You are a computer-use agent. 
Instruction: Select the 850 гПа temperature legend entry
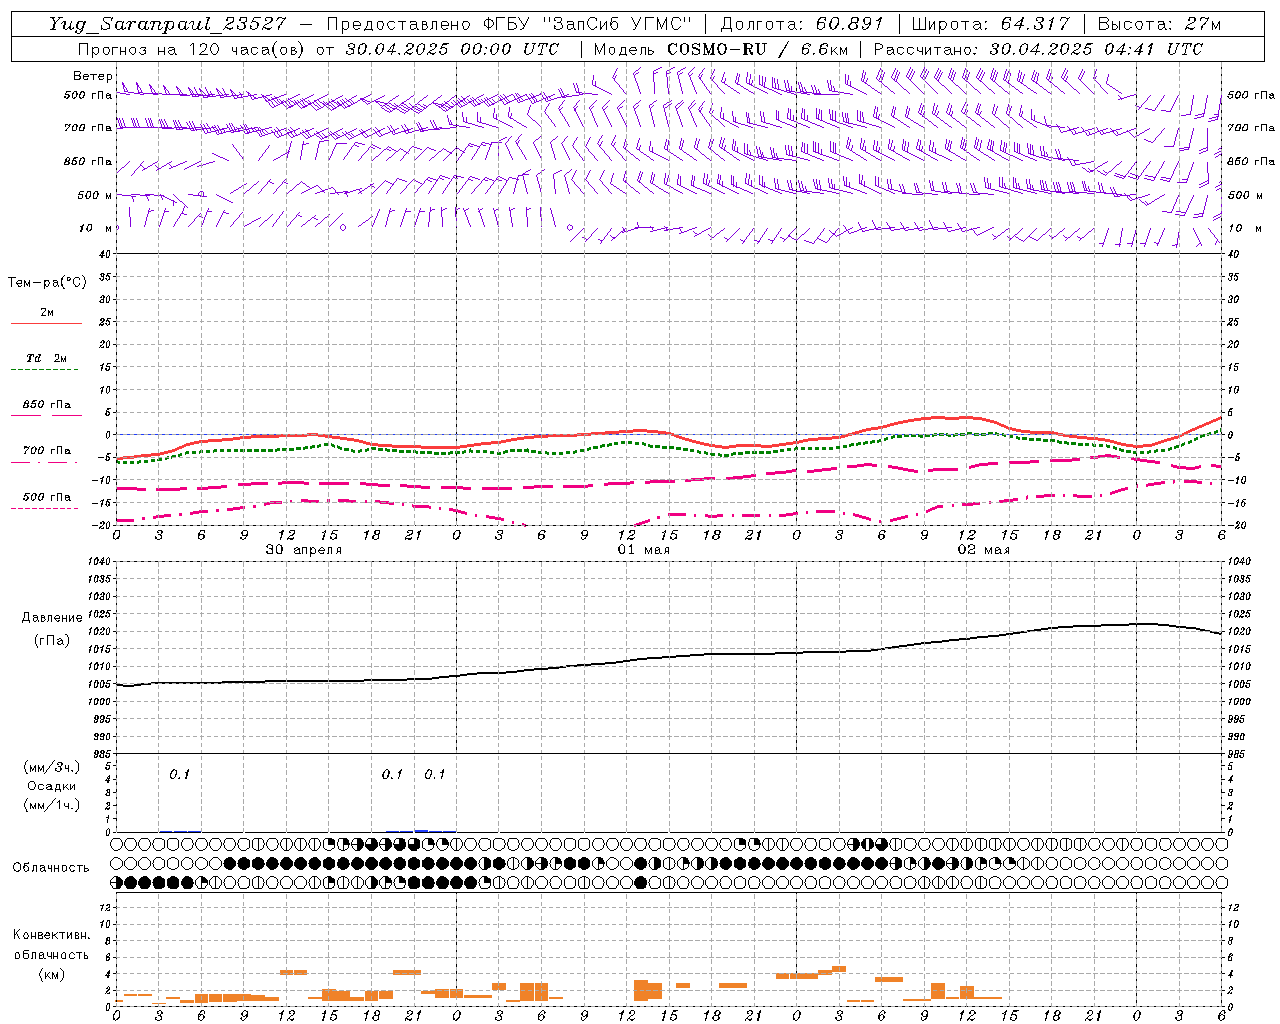[46, 404]
